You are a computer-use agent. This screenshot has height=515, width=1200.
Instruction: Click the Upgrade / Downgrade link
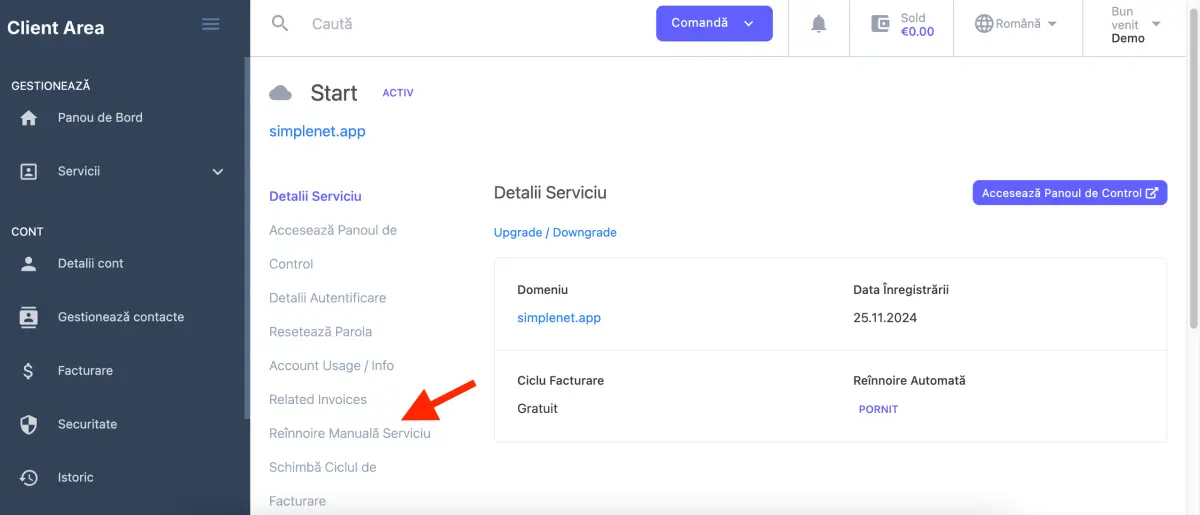[555, 232]
